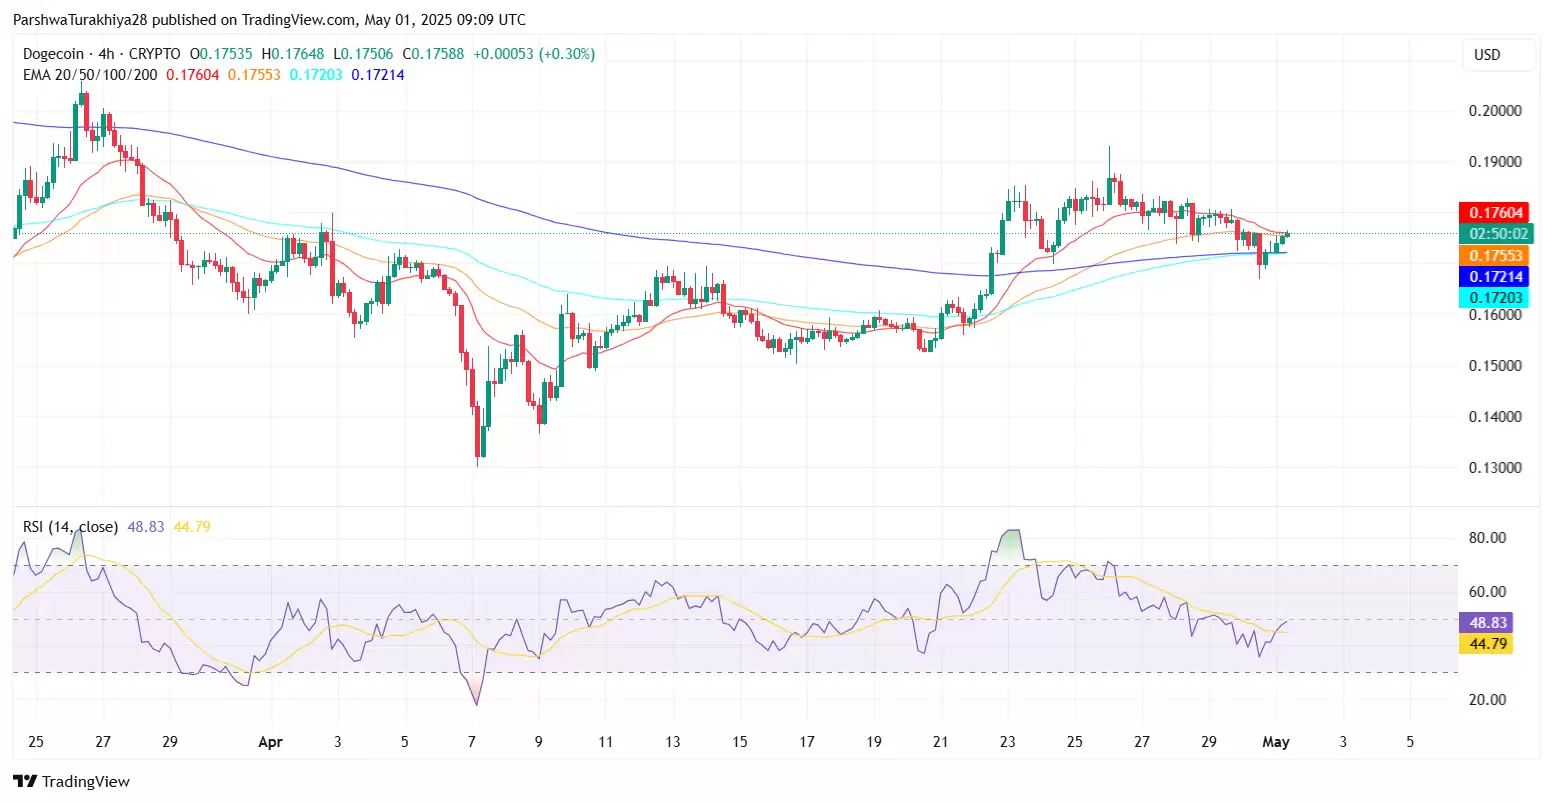Viewport: 1553px width, 803px height.
Task: Click red EMA 20 value in legend
Action: tap(192, 75)
